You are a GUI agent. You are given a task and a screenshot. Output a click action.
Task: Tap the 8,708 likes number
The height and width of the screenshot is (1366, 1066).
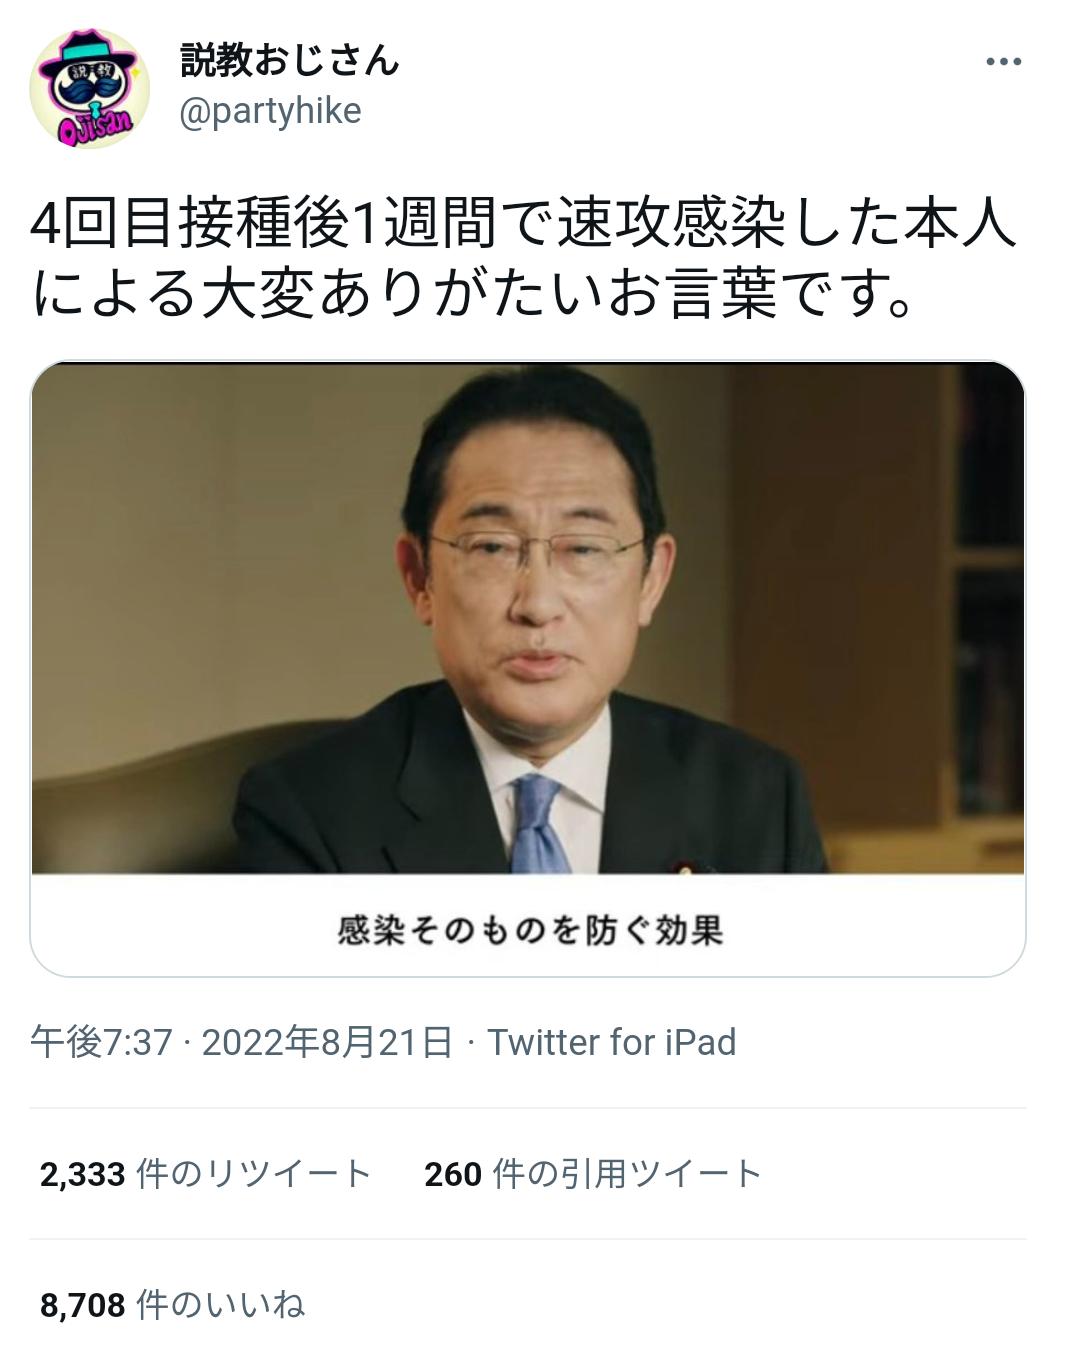coord(83,1305)
